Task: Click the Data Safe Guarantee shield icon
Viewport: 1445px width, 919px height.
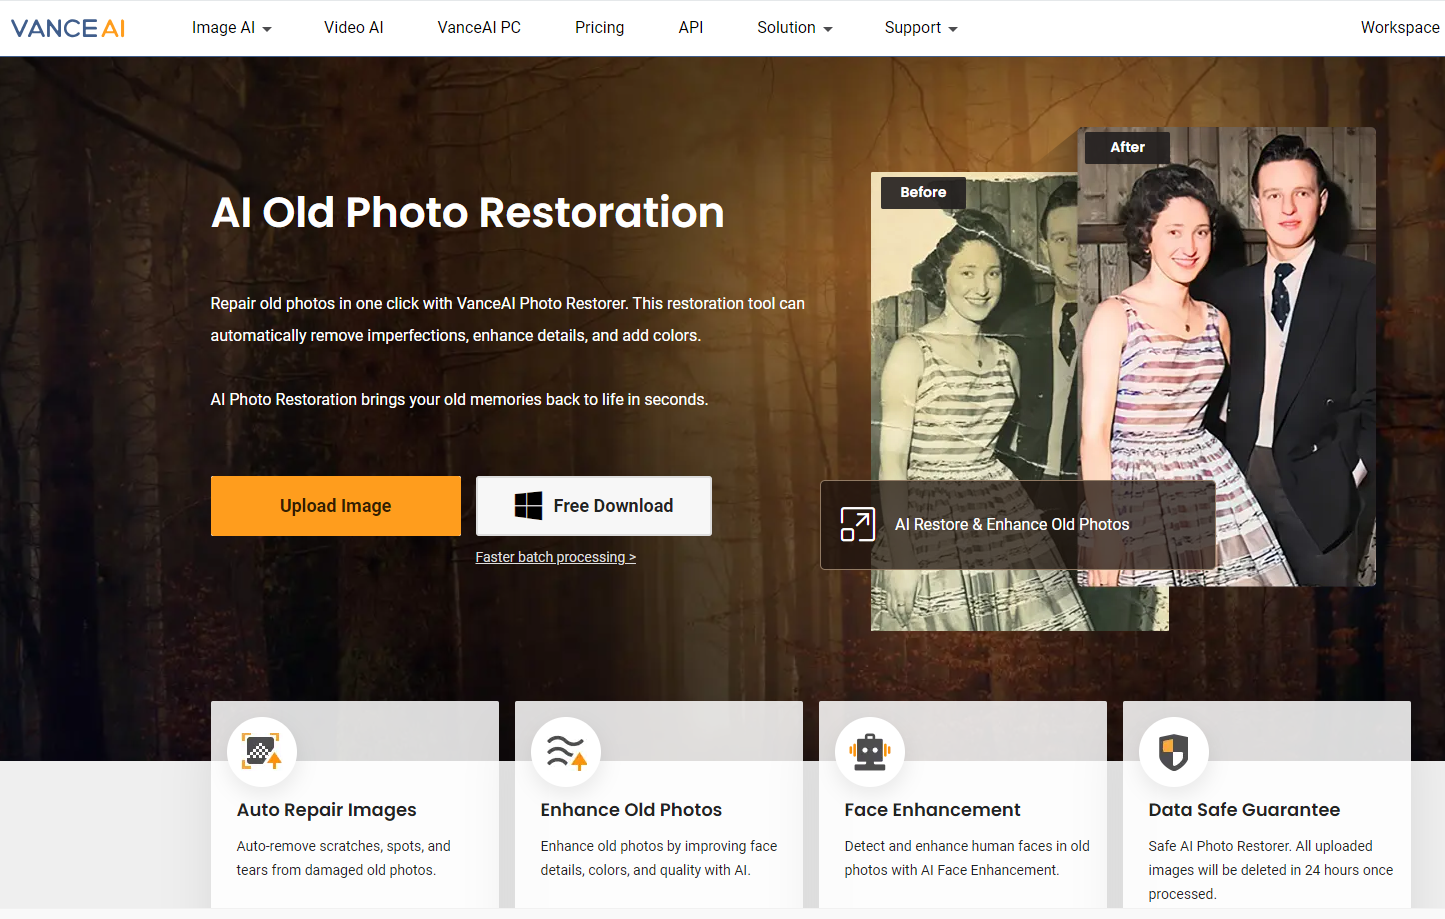Action: tap(1174, 751)
